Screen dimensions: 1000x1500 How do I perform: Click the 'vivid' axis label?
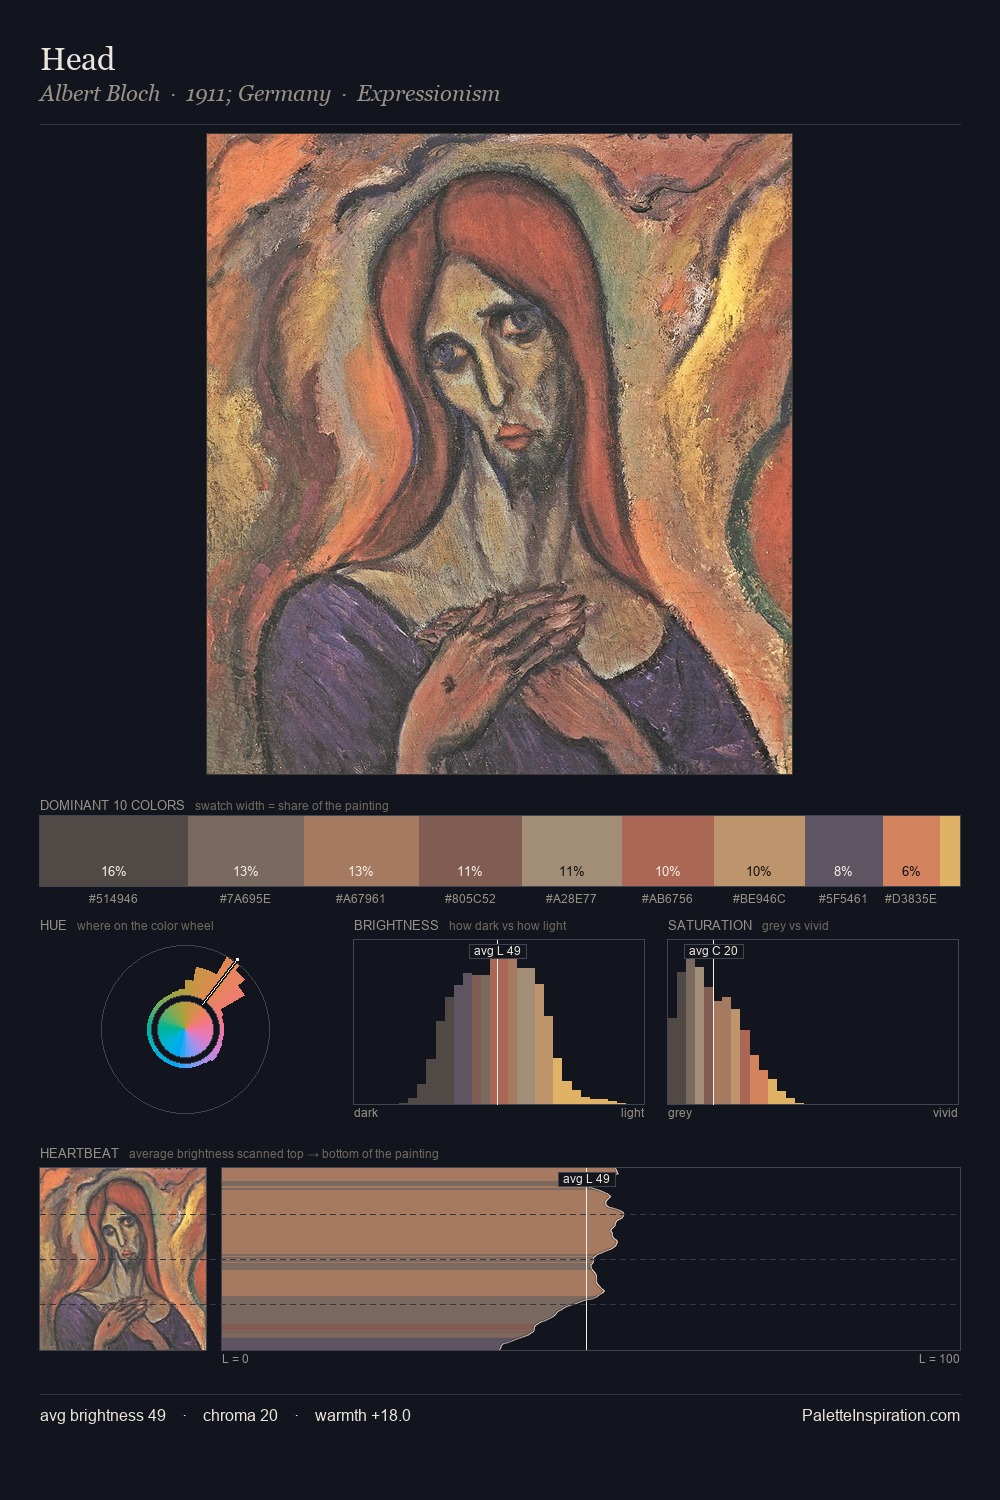[x=945, y=1113]
